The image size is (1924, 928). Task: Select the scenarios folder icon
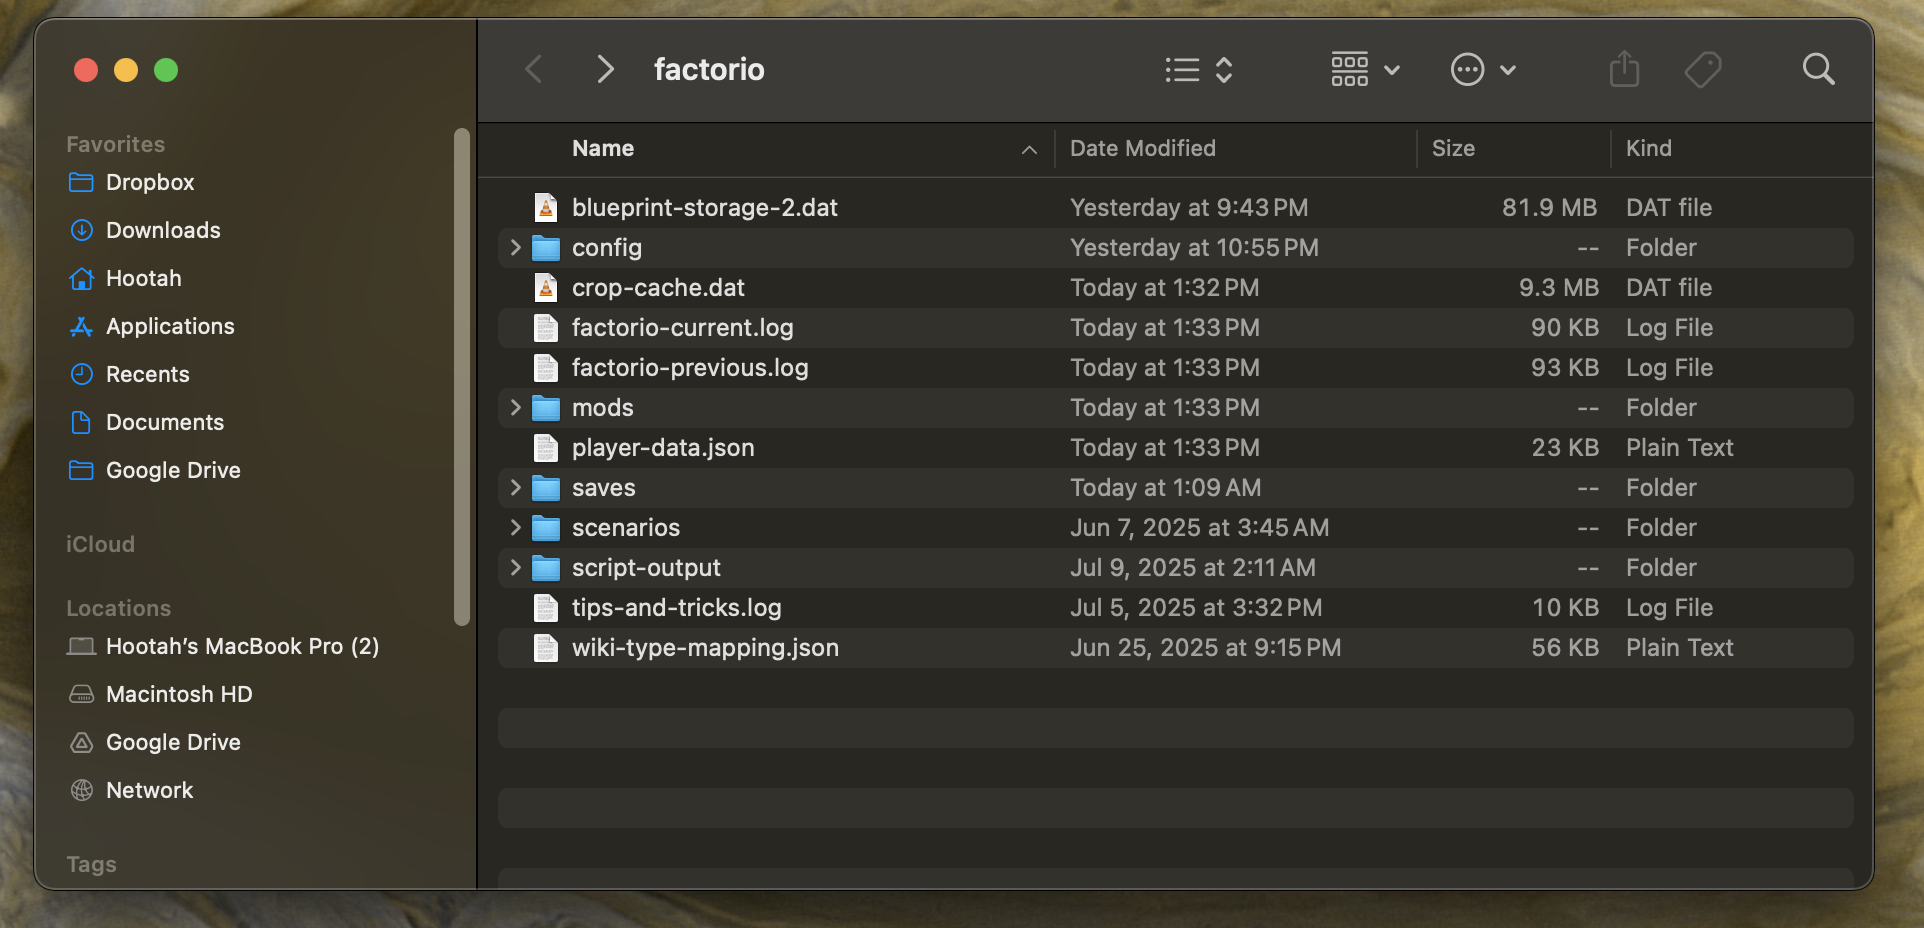coord(546,527)
